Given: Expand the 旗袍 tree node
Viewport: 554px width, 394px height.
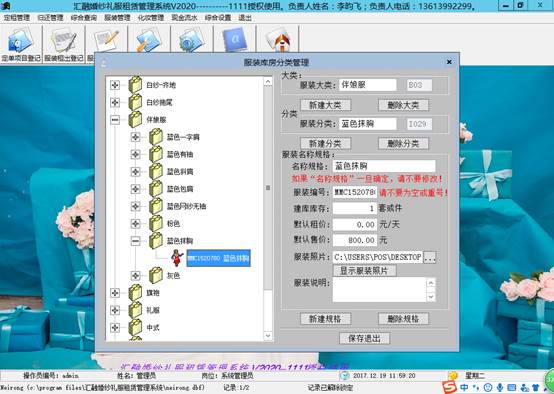Looking at the screenshot, I should (x=115, y=293).
